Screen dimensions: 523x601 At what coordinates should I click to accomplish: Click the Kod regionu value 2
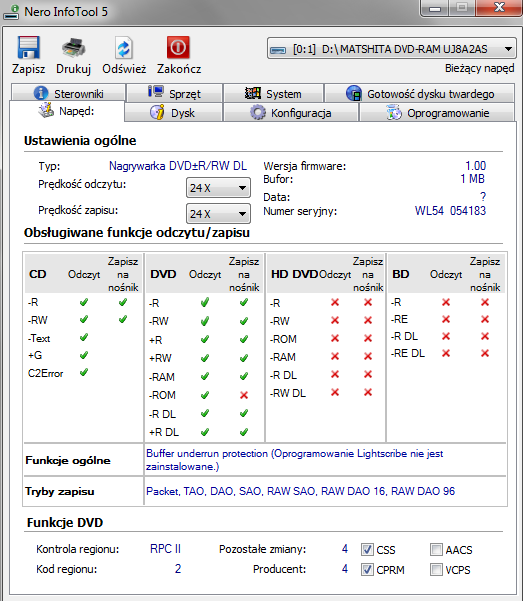click(178, 568)
